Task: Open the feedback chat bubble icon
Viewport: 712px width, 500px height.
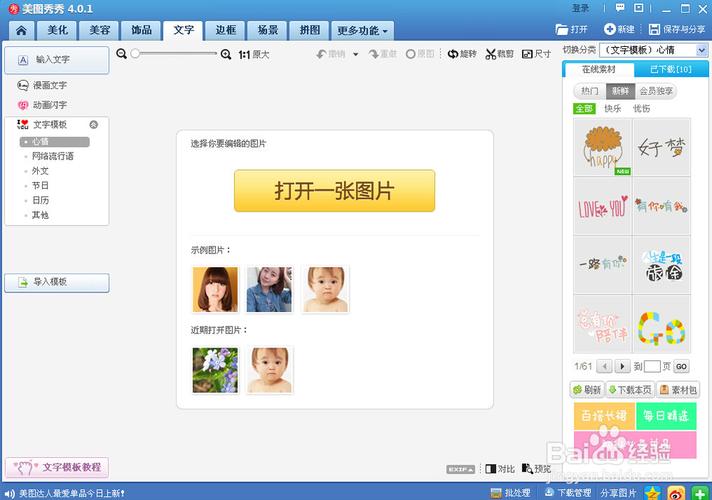Action: 620,8
